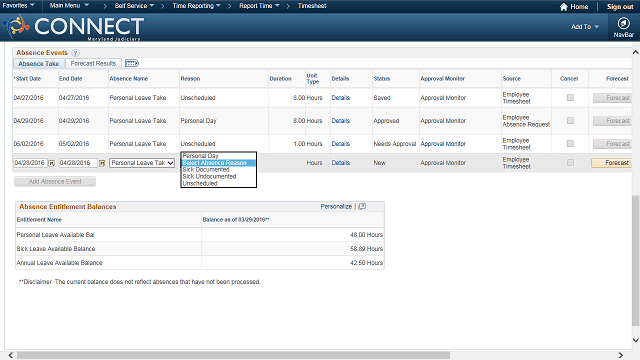
Task: Choose Unscheduled option in reason list
Action: tap(218, 183)
